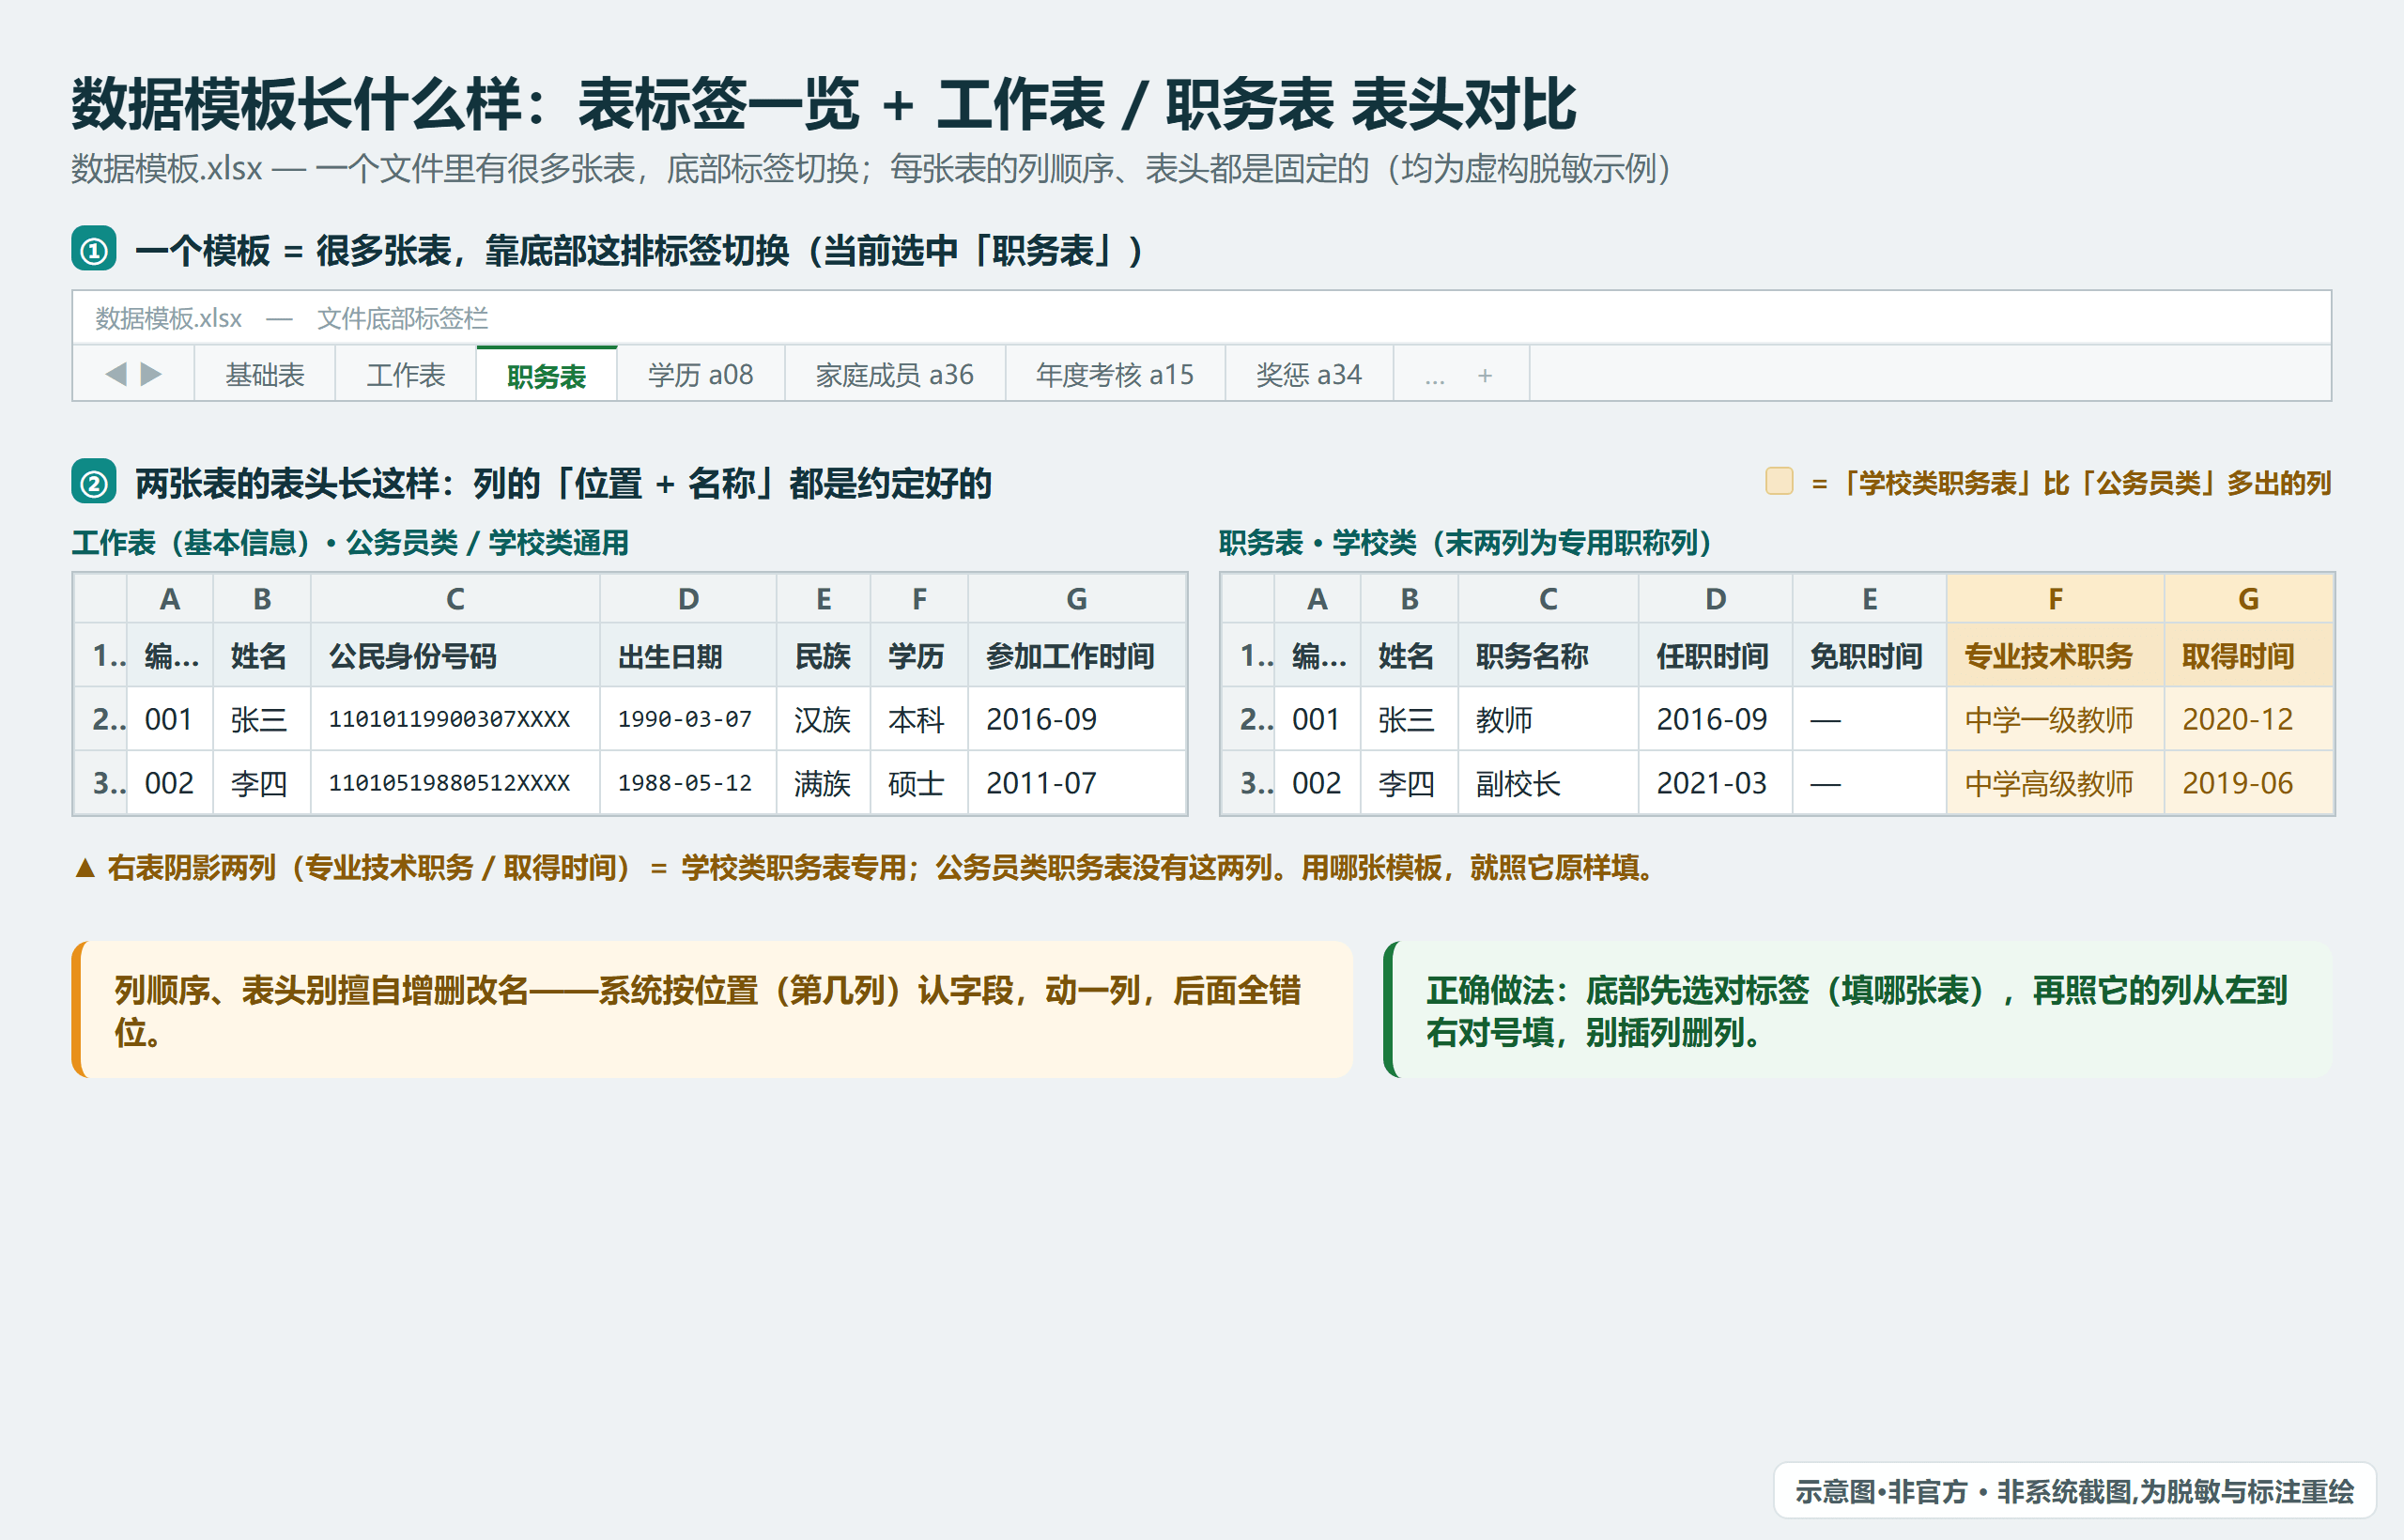The height and width of the screenshot is (1540, 2404).
Task: Click the 硕士 cell
Action: pyautogui.click(x=919, y=783)
